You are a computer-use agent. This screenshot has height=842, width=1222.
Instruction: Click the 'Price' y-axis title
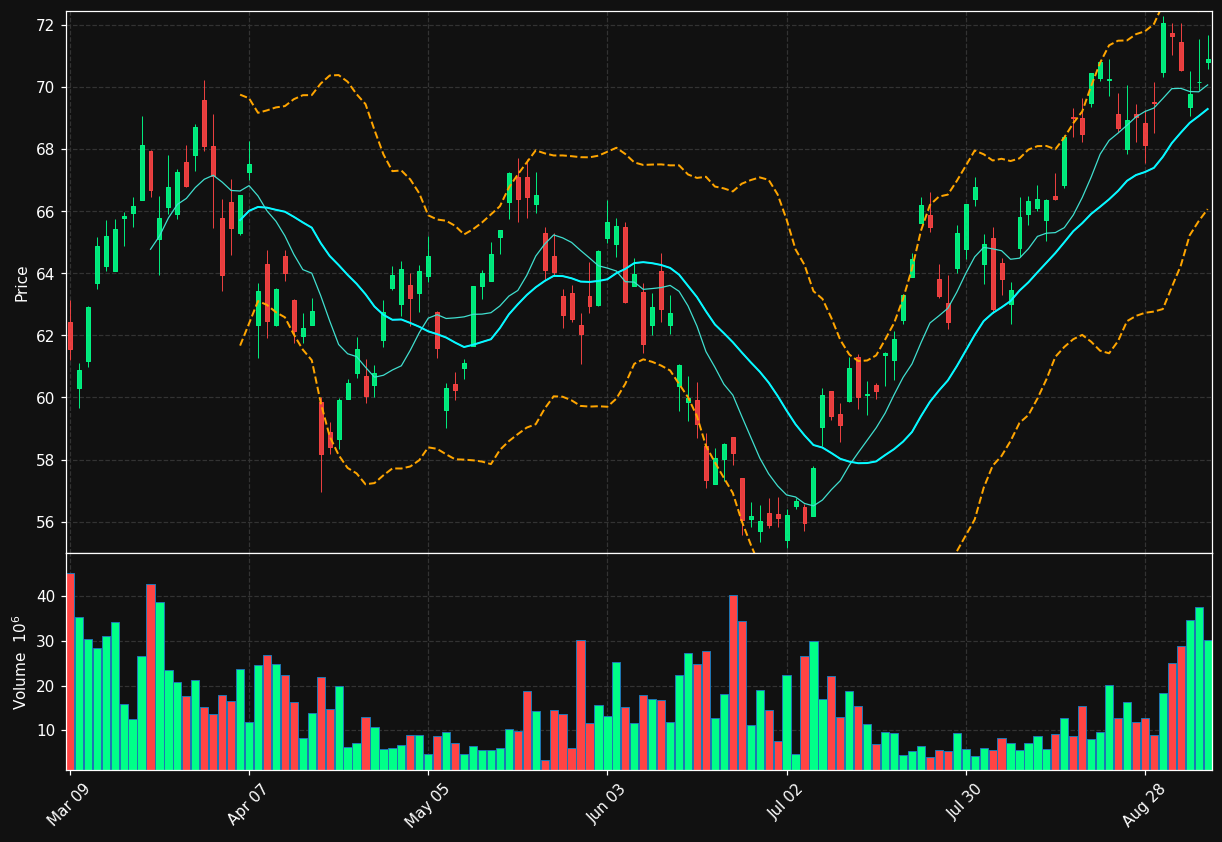21,283
